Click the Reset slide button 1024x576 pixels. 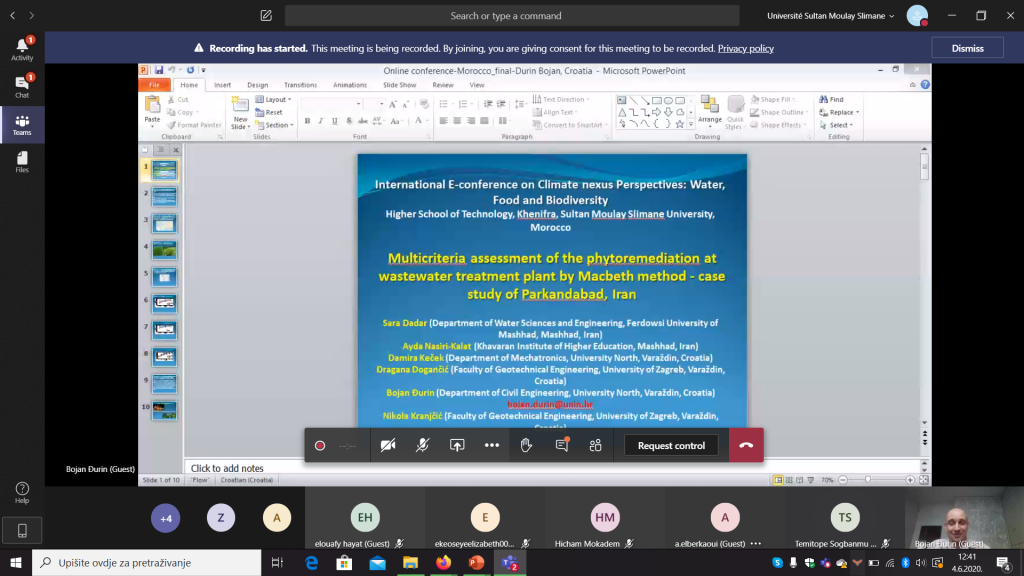pyautogui.click(x=269, y=112)
